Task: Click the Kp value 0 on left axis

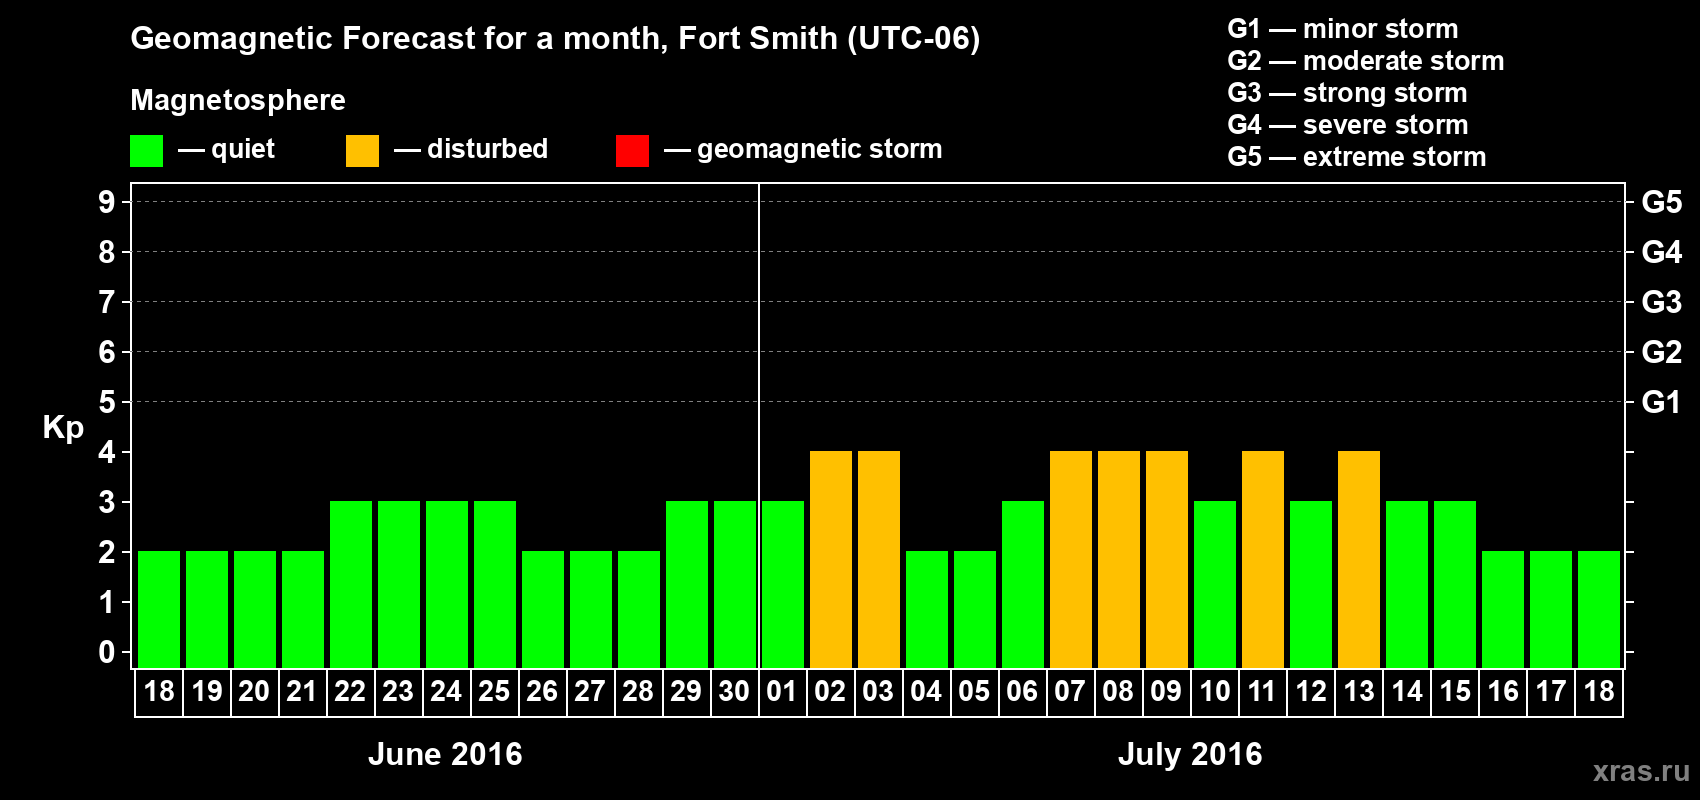Action: [107, 652]
